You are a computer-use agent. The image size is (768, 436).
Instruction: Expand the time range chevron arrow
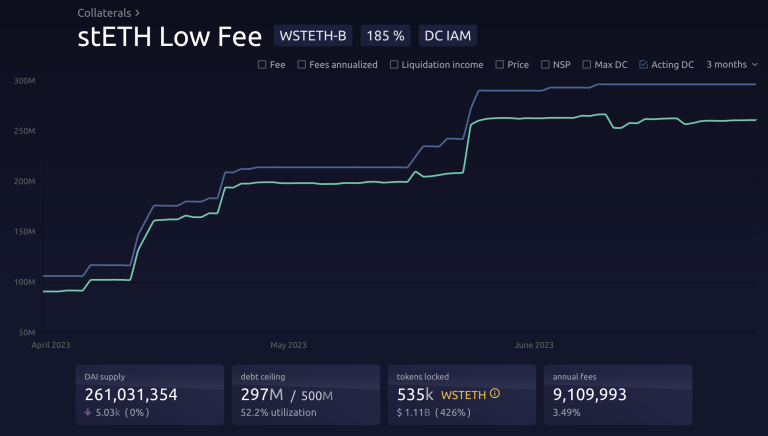pos(754,65)
